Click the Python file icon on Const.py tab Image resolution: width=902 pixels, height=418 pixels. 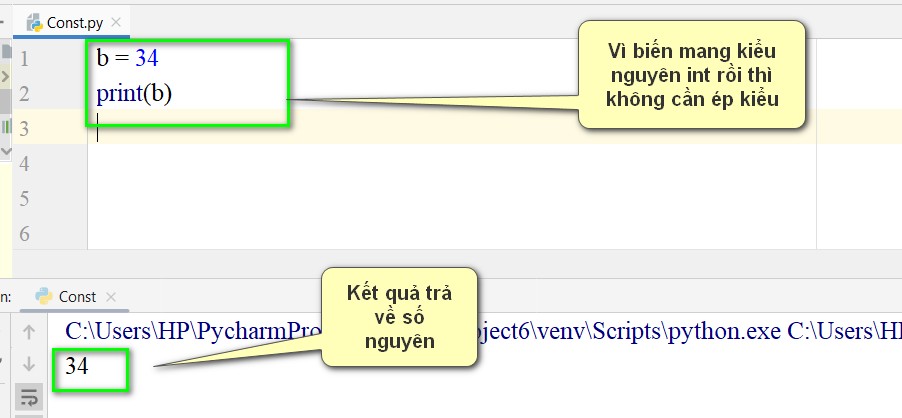pyautogui.click(x=35, y=22)
